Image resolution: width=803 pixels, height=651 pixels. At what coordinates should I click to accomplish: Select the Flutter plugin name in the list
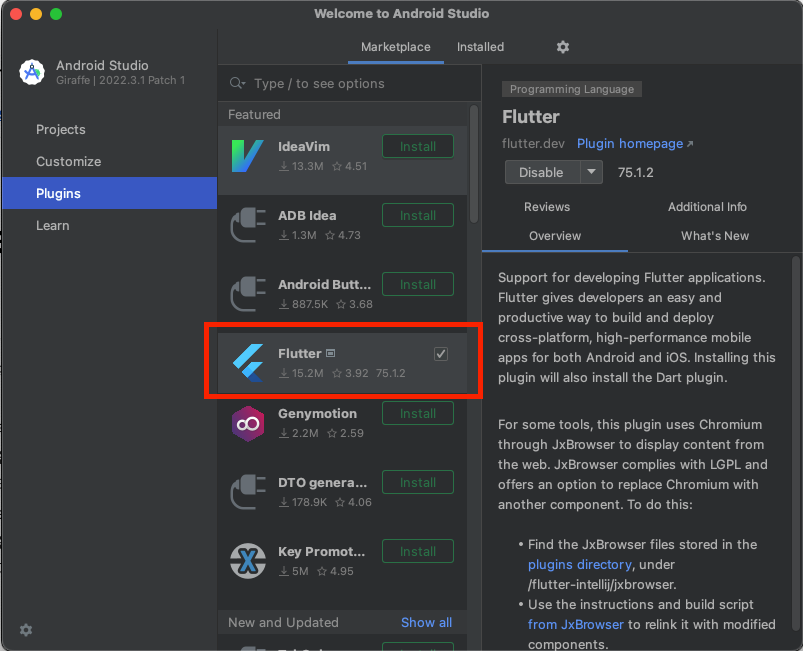(300, 353)
